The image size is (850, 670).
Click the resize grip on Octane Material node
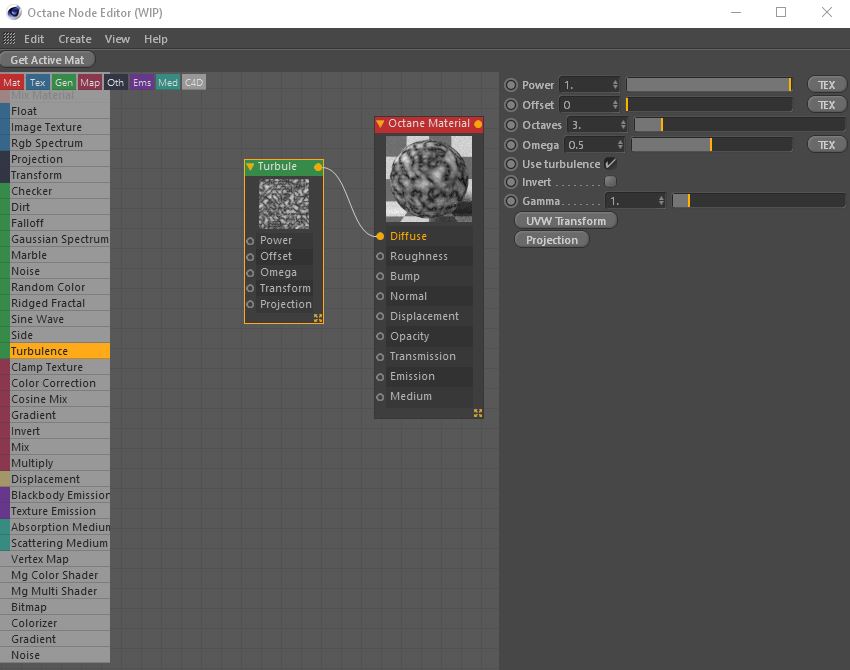click(x=478, y=412)
